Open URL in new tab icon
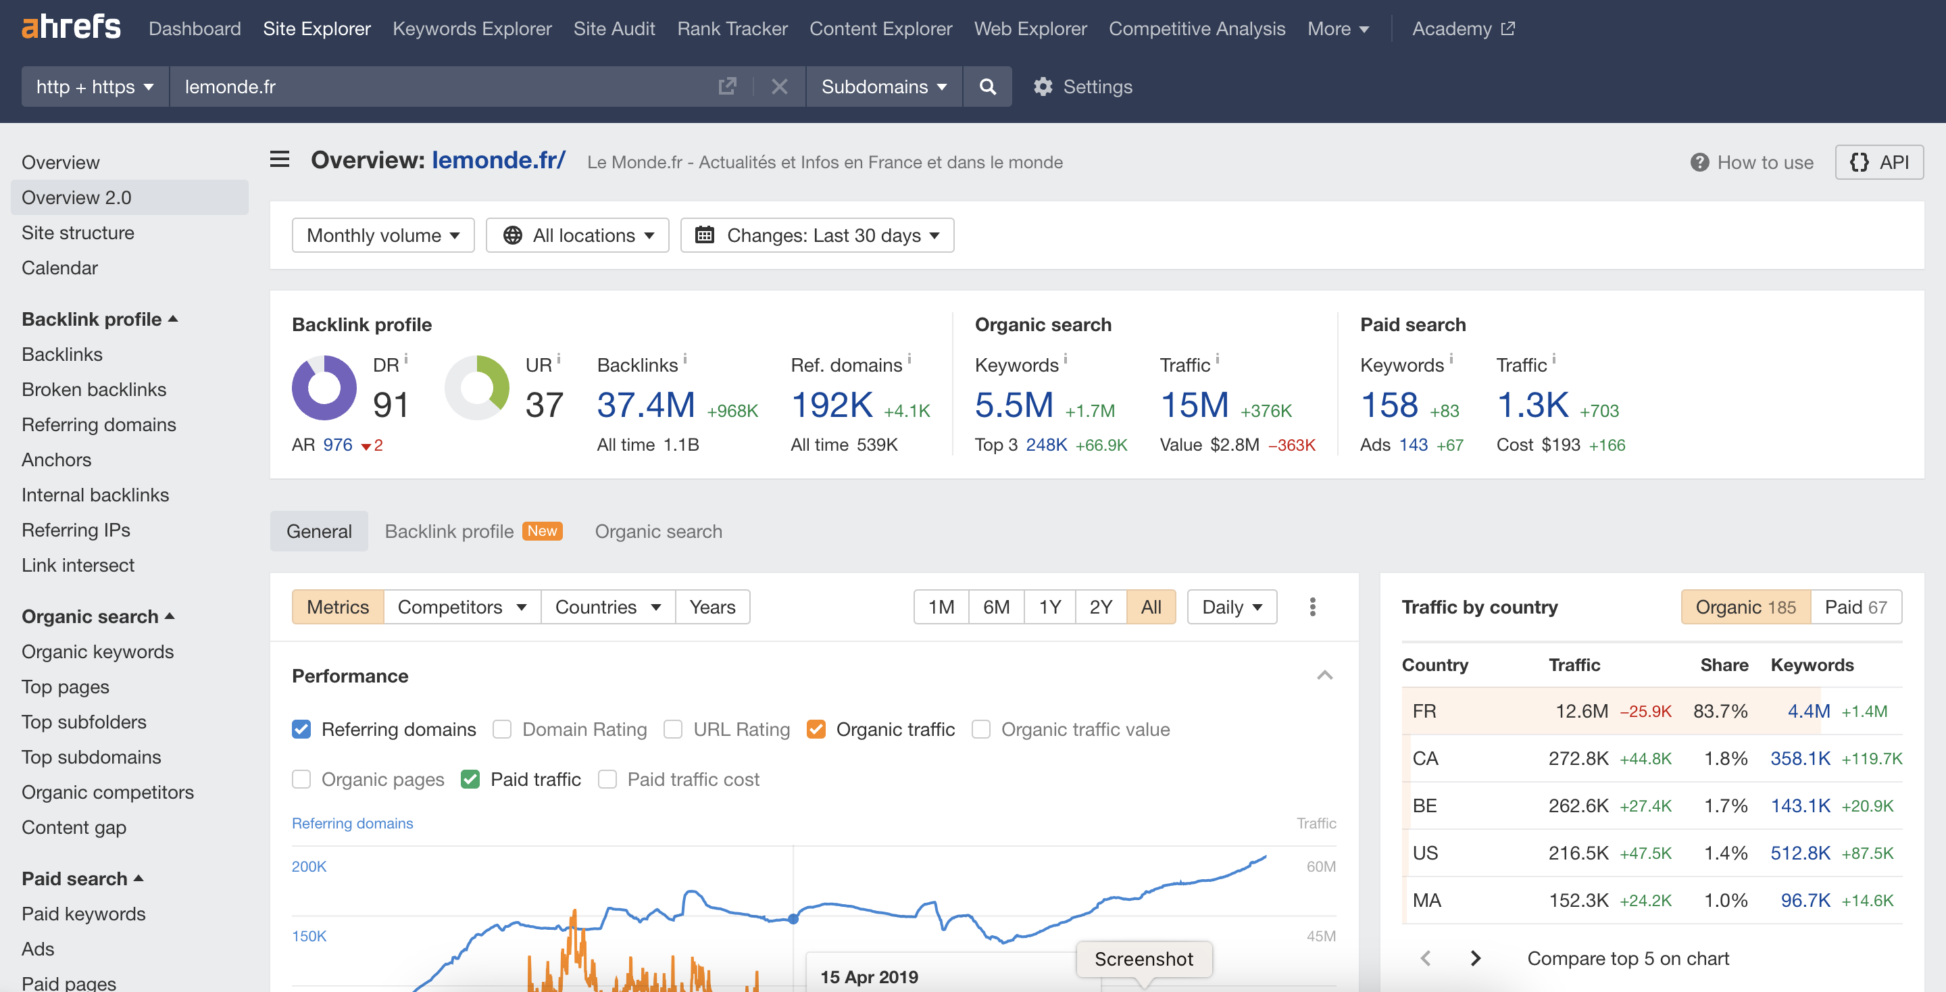 tap(727, 87)
